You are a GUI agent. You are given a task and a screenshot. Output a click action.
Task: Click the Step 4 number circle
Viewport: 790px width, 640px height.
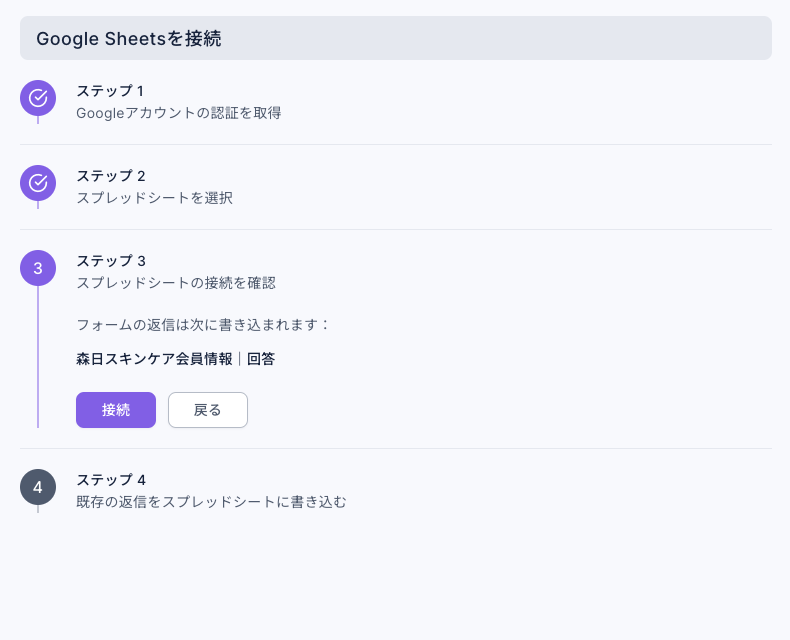(38, 487)
